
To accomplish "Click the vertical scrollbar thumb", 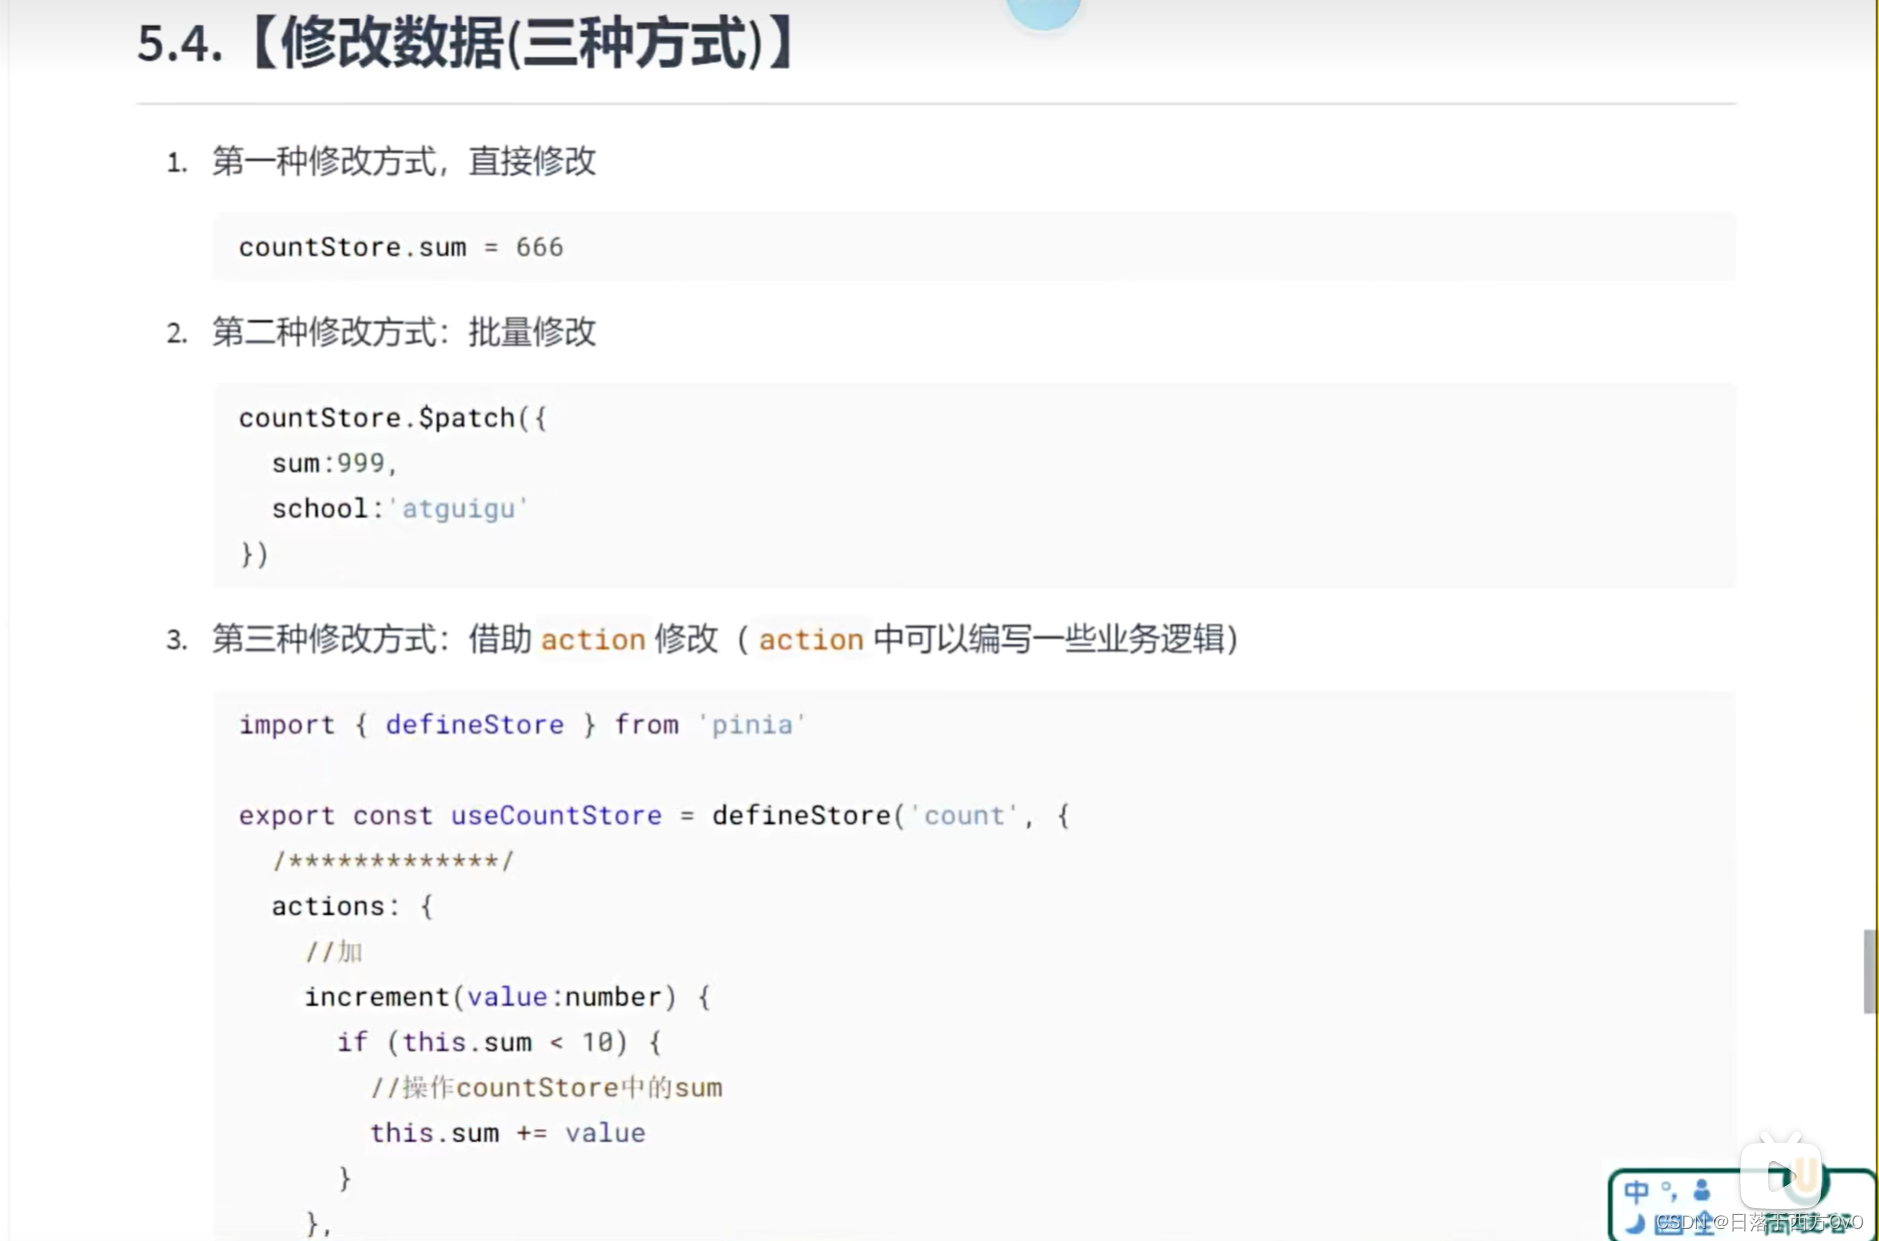I will click(1869, 971).
